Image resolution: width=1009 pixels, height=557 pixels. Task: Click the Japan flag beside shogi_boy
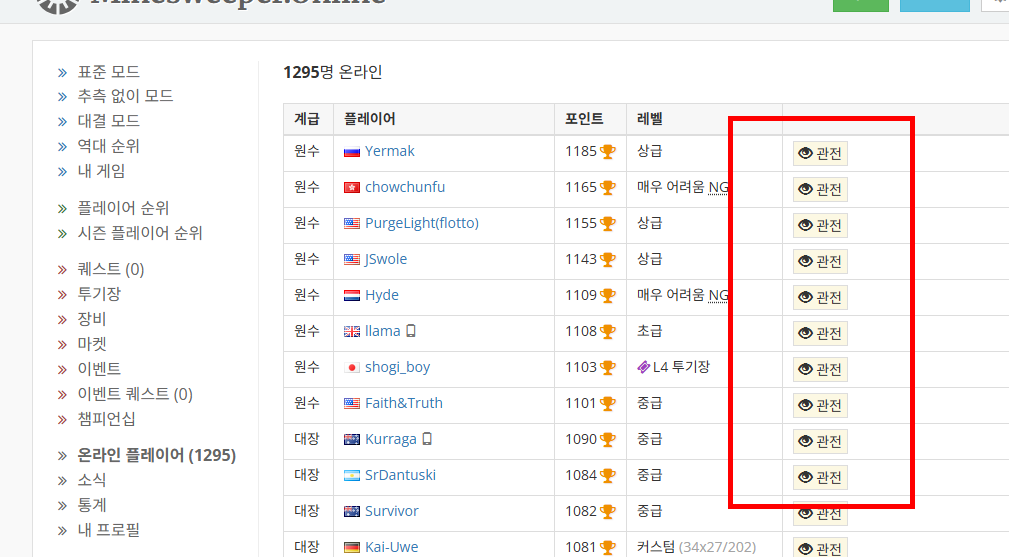point(352,368)
